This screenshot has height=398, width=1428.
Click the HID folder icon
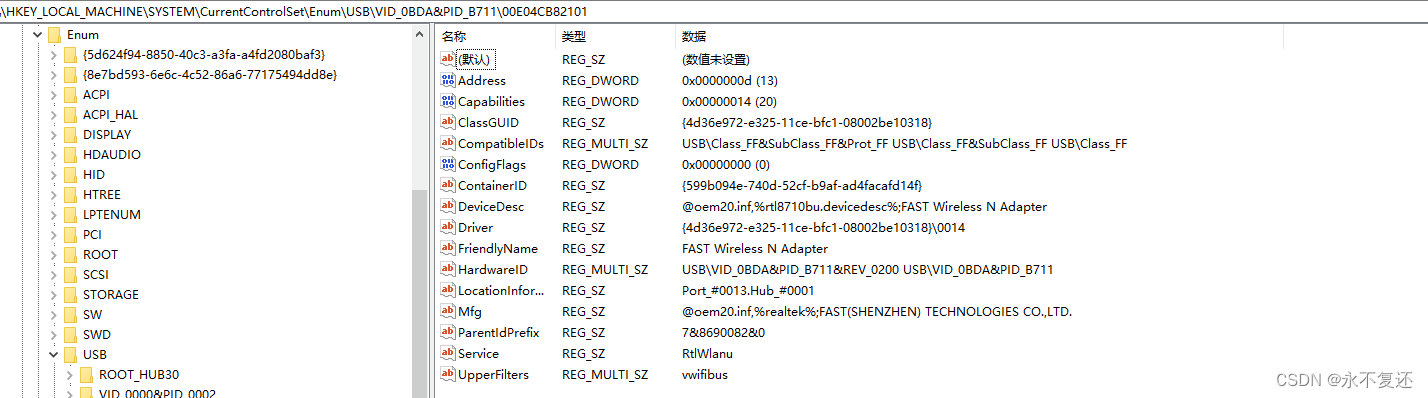tap(70, 174)
